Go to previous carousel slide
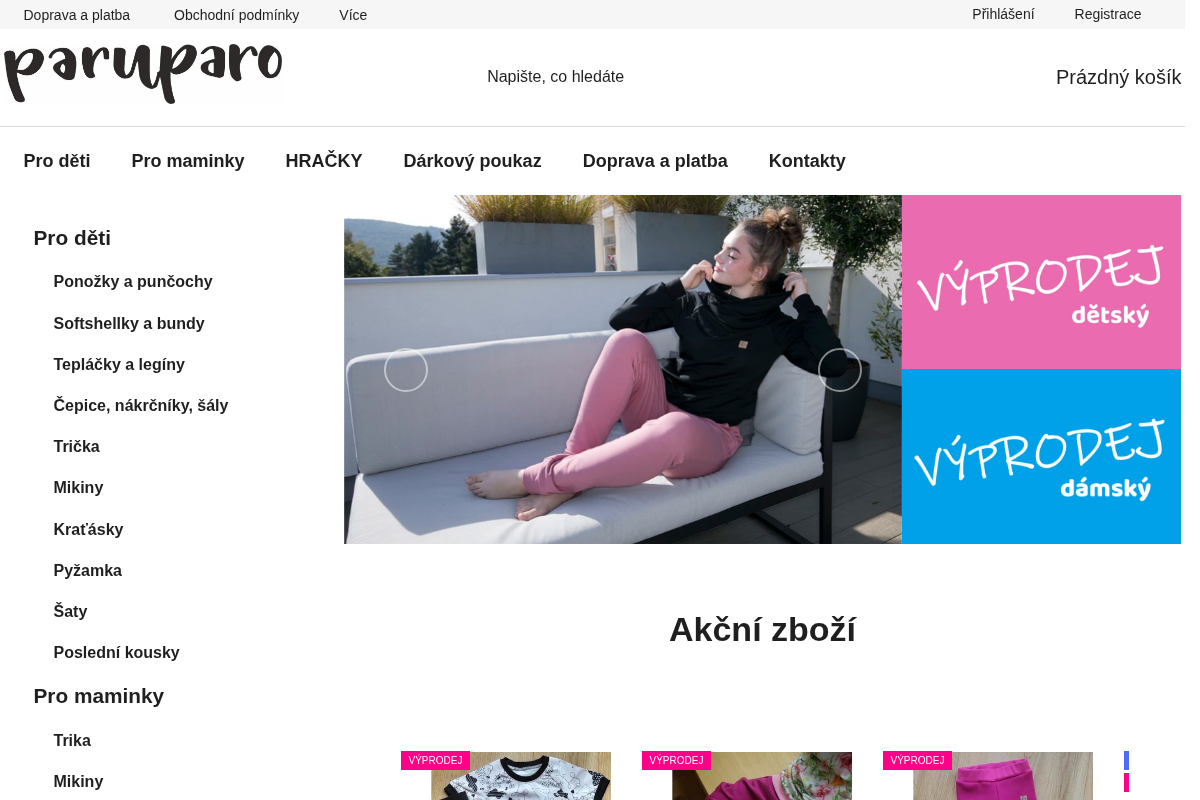The width and height of the screenshot is (1200, 800). (406, 370)
